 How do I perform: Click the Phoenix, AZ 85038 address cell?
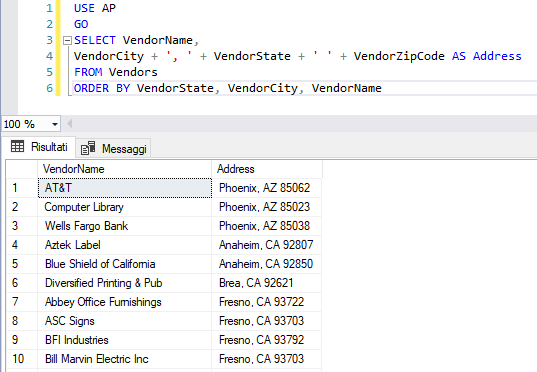(267, 226)
